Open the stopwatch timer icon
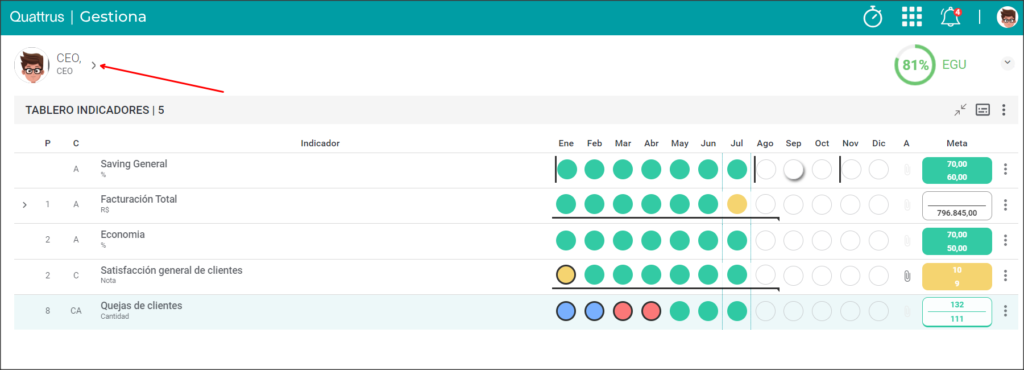1024x370 pixels. point(872,17)
